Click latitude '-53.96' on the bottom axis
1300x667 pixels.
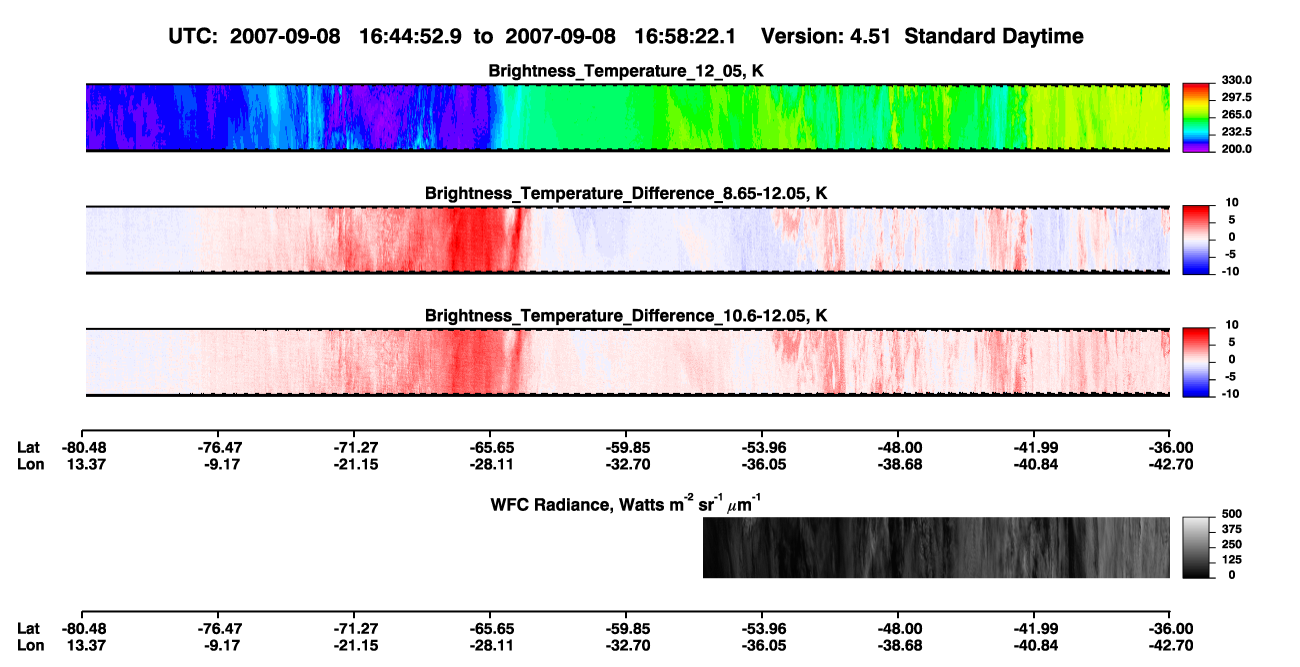pyautogui.click(x=762, y=628)
